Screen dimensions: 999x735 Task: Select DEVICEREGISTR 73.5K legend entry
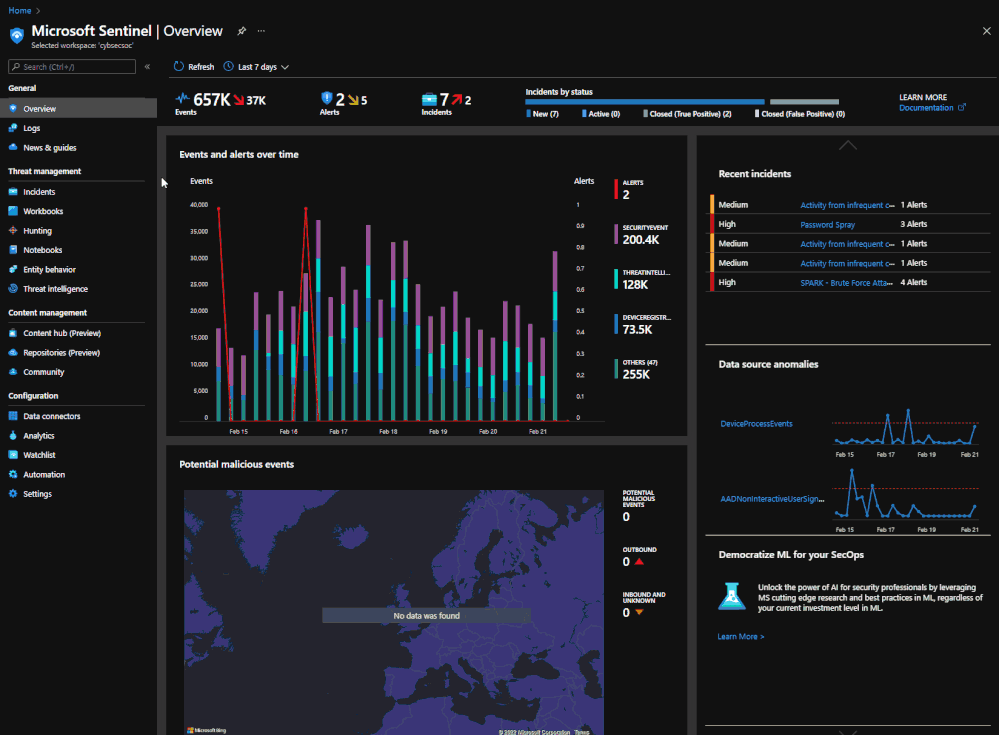pyautogui.click(x=642, y=324)
